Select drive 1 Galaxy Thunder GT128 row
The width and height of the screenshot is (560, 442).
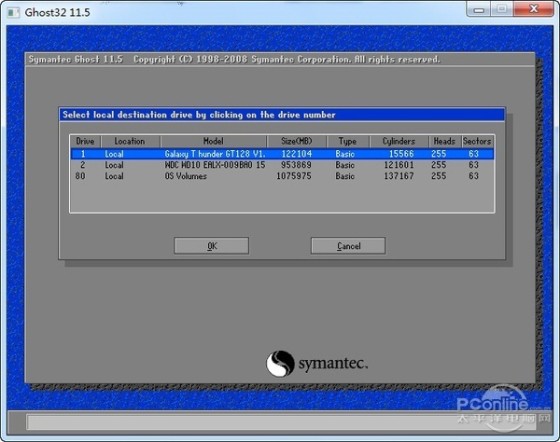tap(282, 154)
